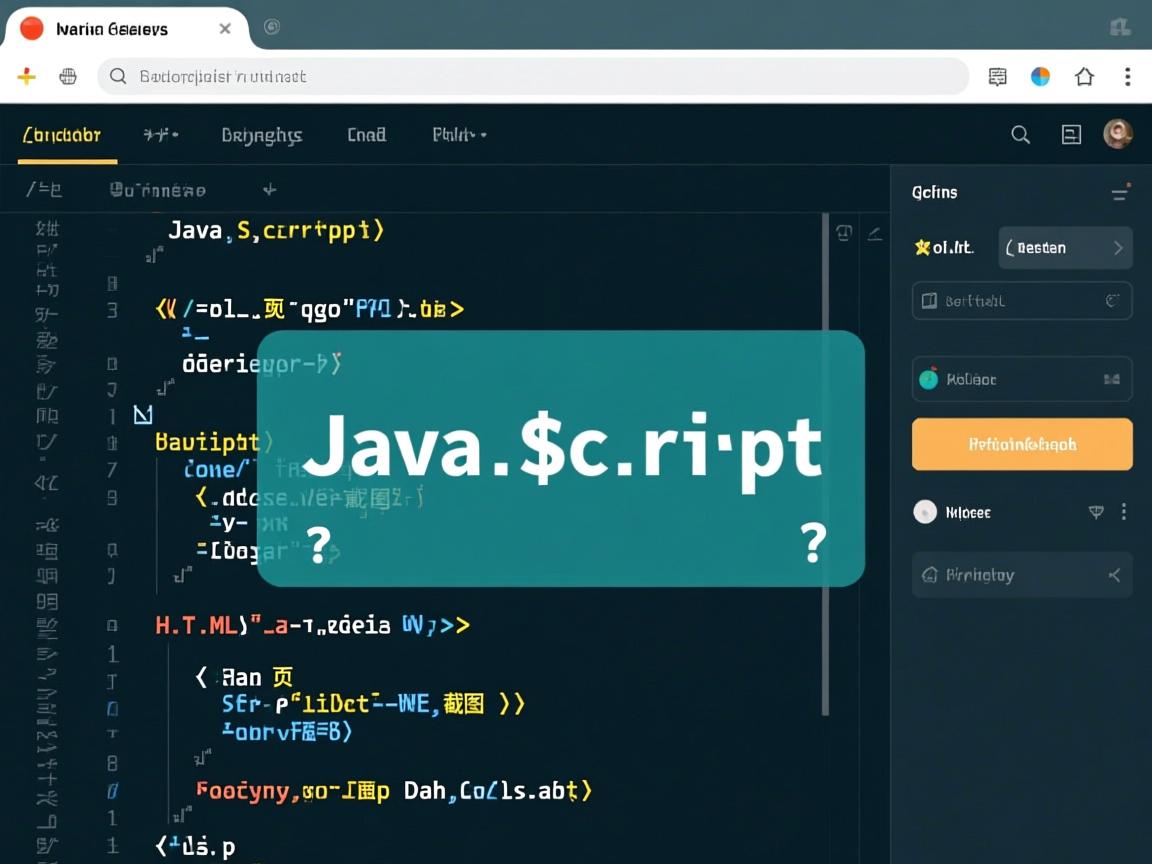The width and height of the screenshot is (1152, 864).
Task: Toggle the white circle next to Nlpoee
Action: pyautogui.click(x=925, y=512)
